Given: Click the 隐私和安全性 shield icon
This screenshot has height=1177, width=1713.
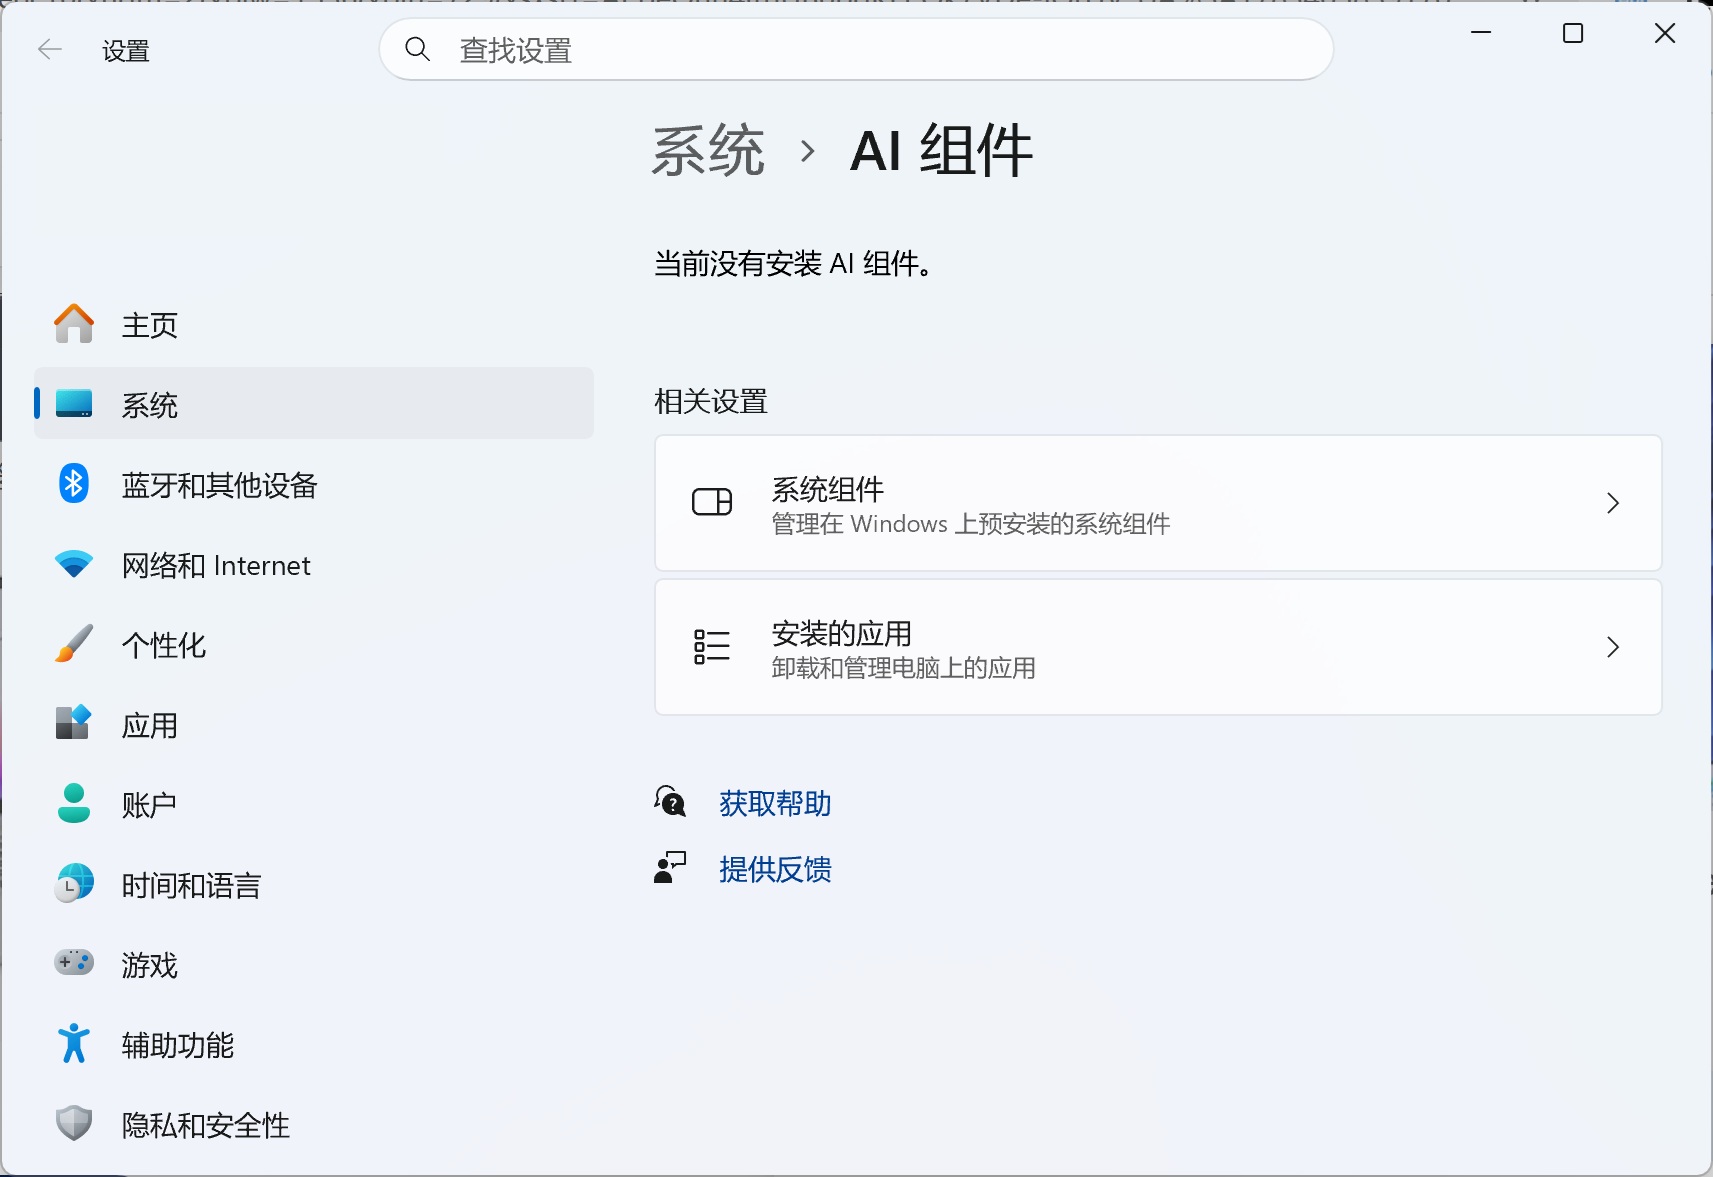Looking at the screenshot, I should tap(74, 1123).
